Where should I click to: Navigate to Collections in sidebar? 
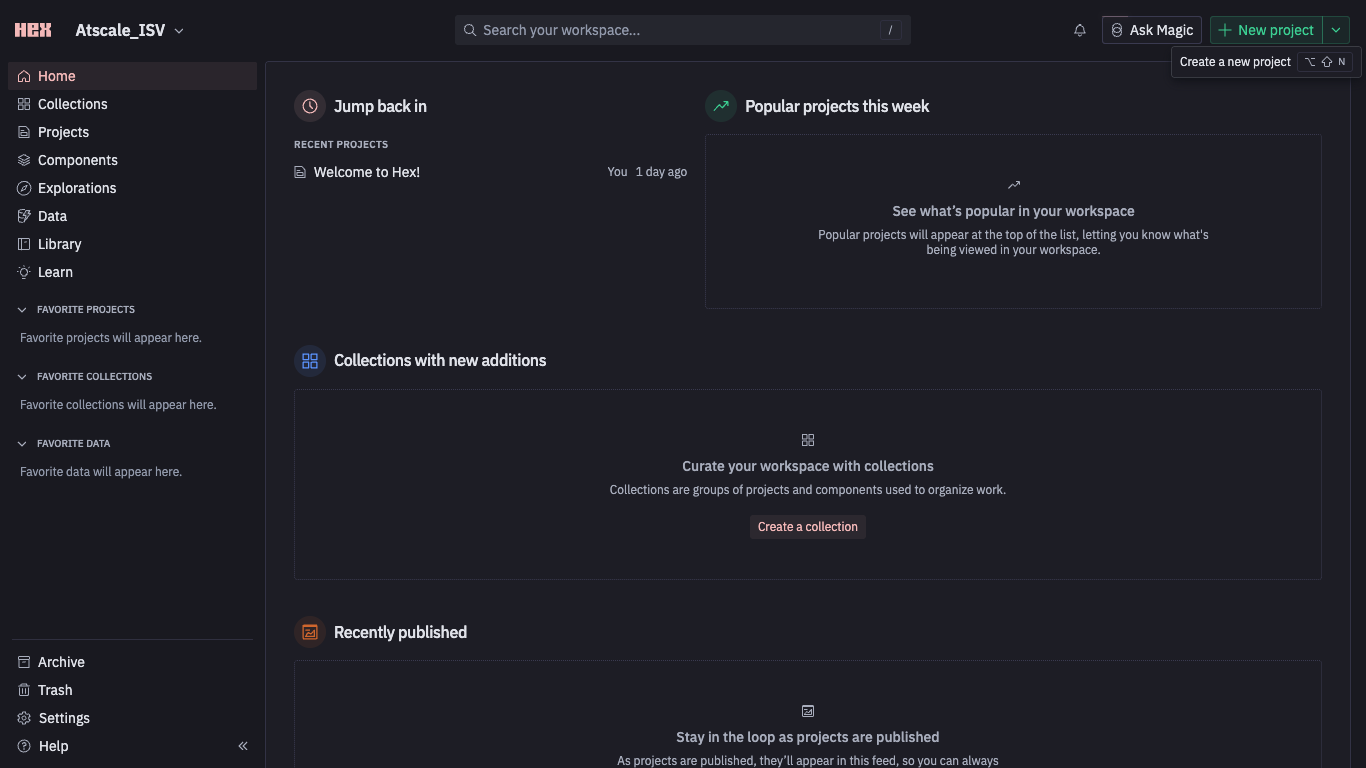pos(72,104)
